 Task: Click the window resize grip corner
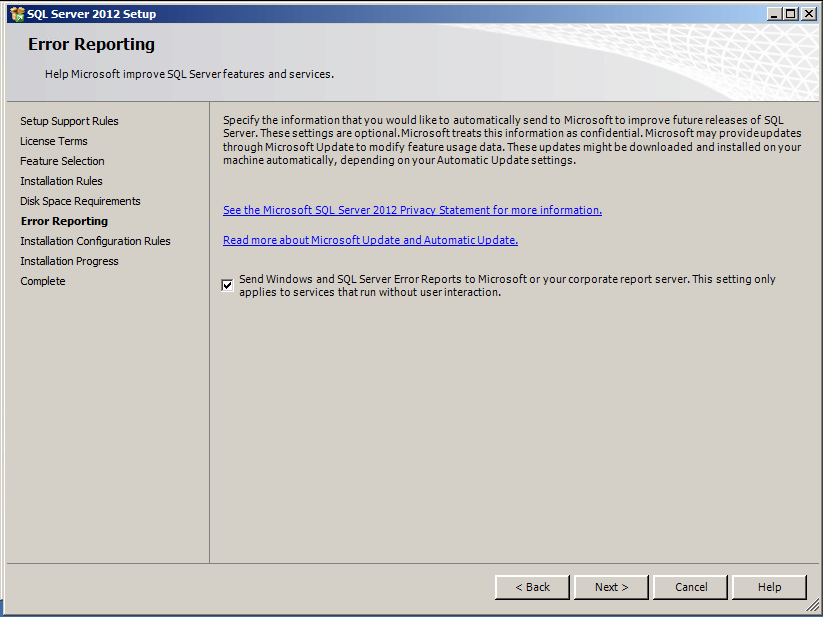pyautogui.click(x=811, y=606)
